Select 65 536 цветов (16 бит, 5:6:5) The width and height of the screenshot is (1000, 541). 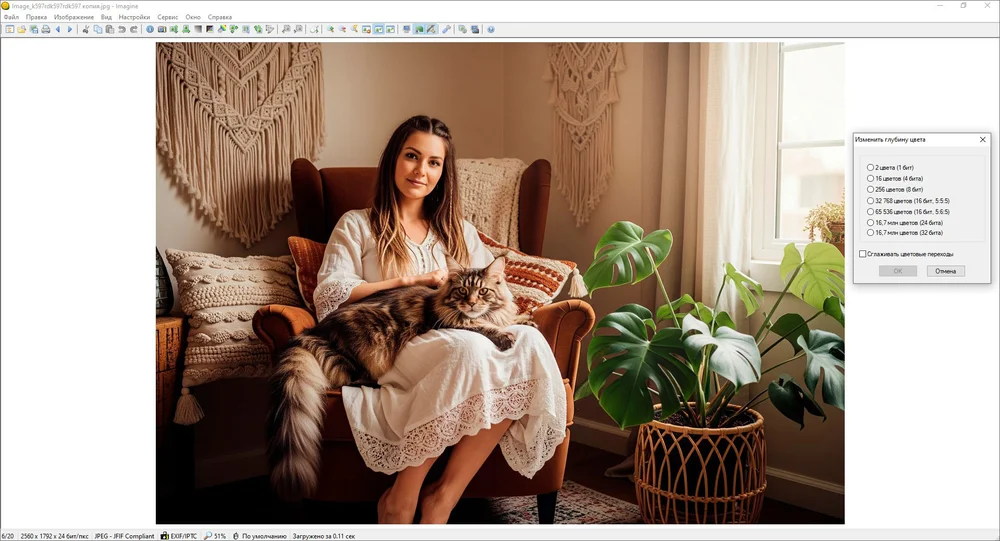coord(871,211)
